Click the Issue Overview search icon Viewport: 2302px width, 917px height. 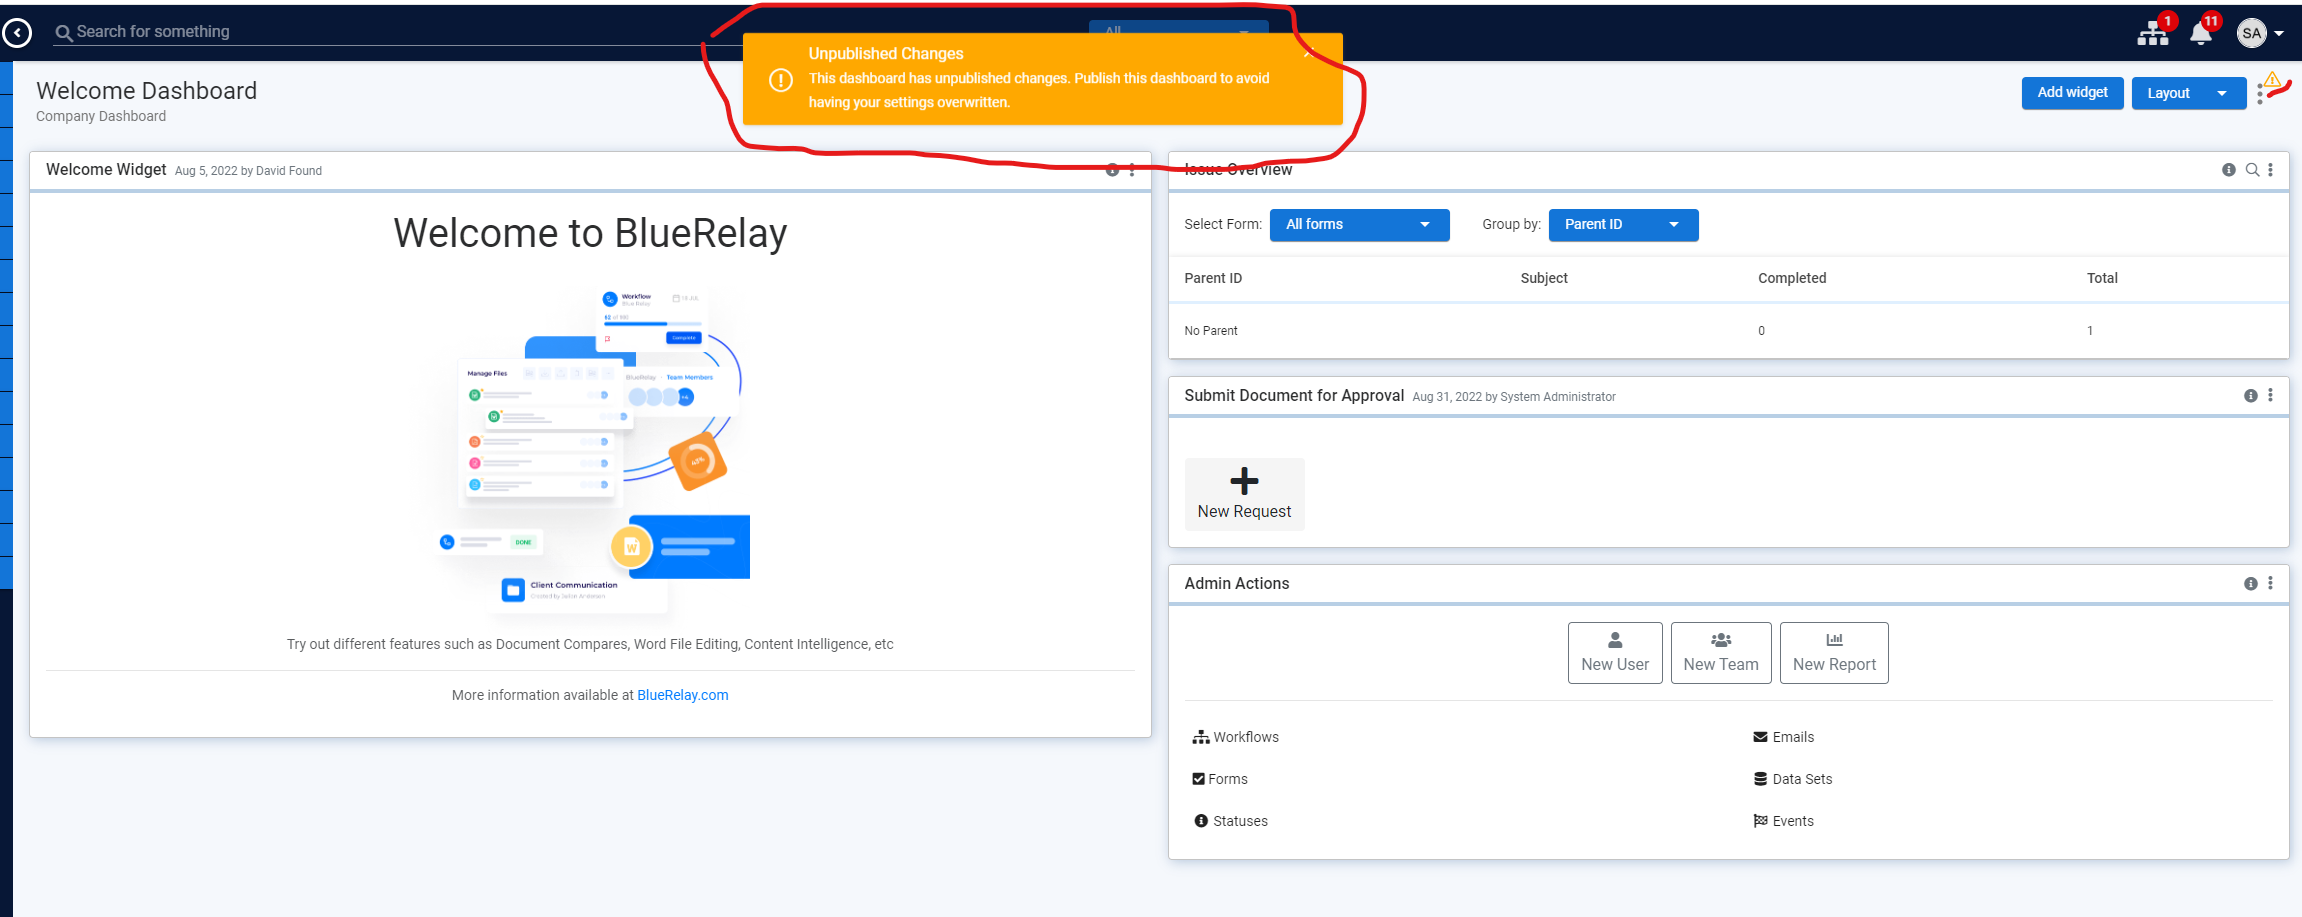(x=2252, y=170)
